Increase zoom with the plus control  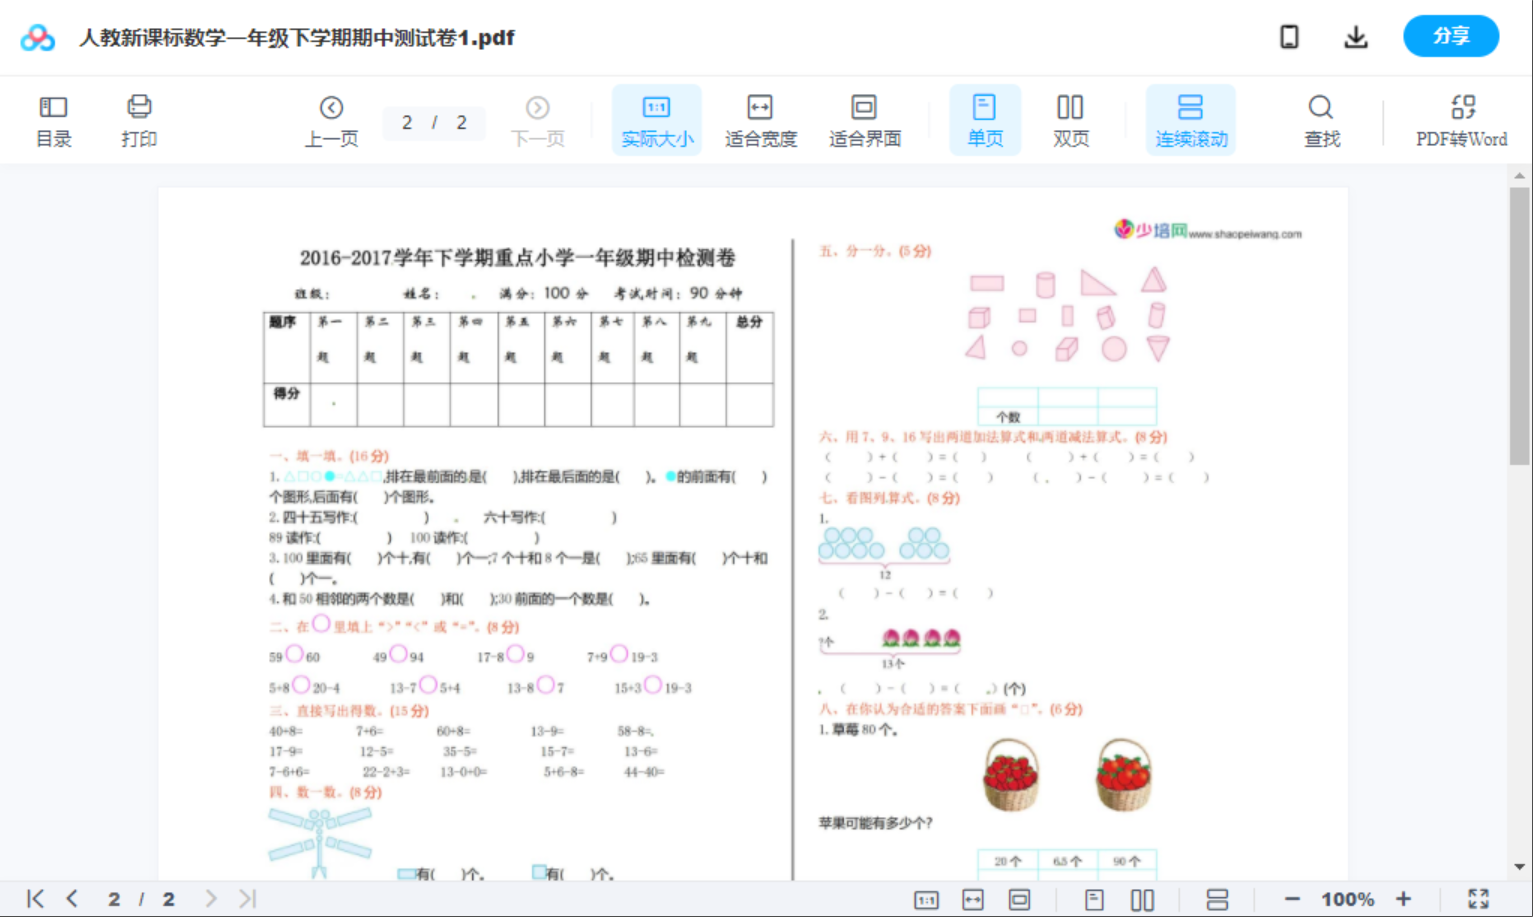coord(1405,898)
